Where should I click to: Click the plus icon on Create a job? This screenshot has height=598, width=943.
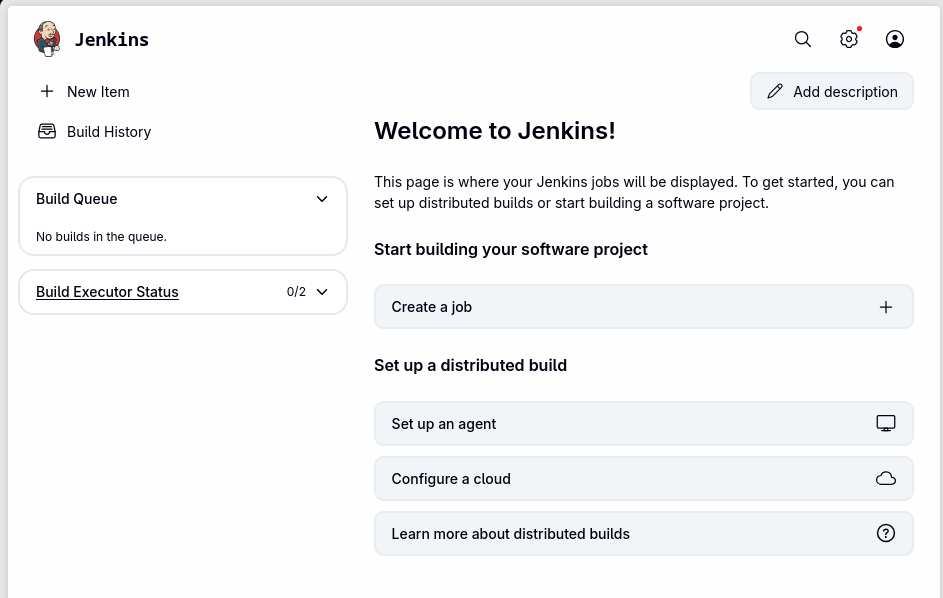(886, 307)
